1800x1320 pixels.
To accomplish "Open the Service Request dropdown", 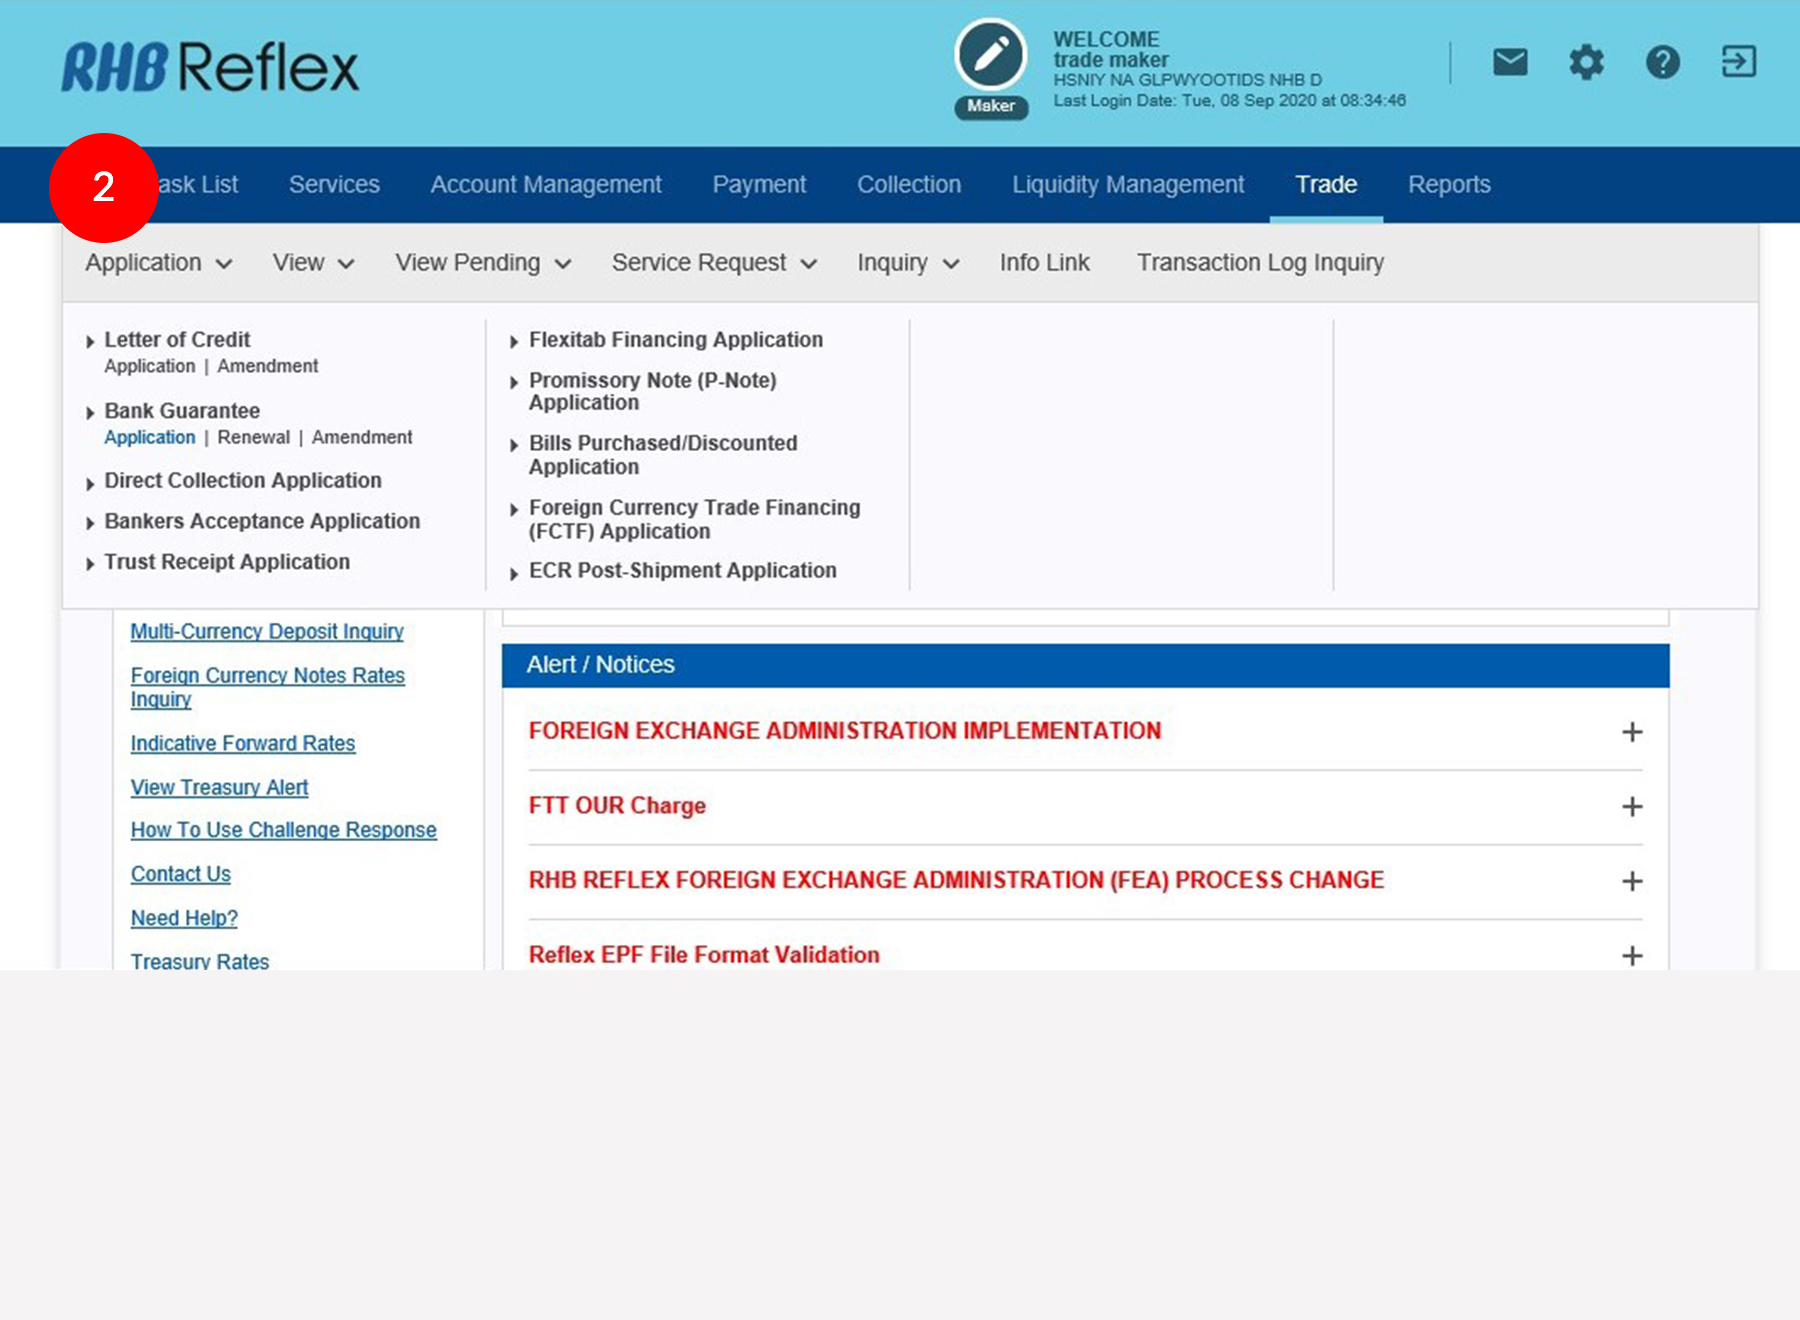I will click(713, 263).
